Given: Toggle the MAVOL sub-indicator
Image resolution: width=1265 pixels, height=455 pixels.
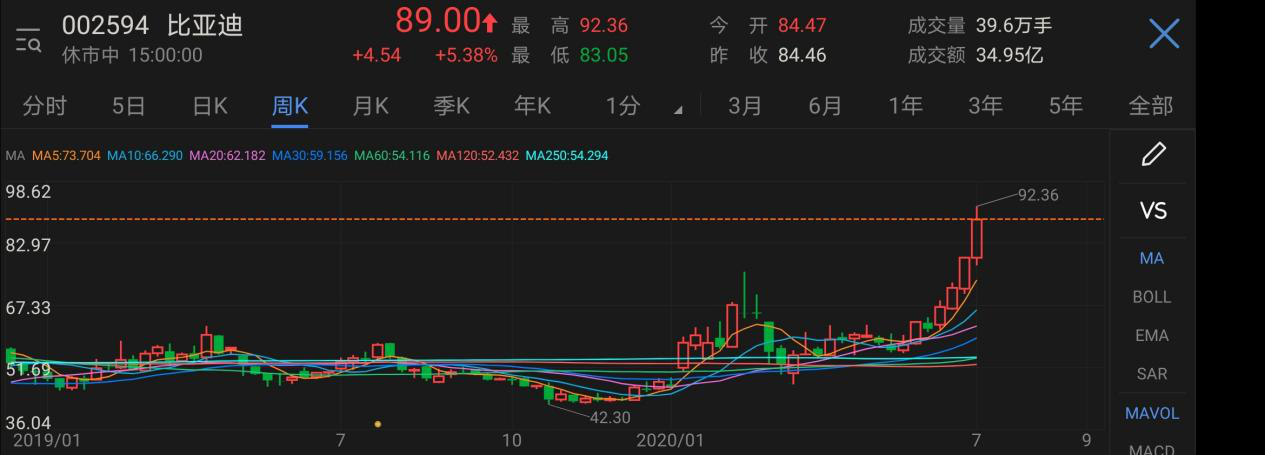Looking at the screenshot, I should [1152, 413].
